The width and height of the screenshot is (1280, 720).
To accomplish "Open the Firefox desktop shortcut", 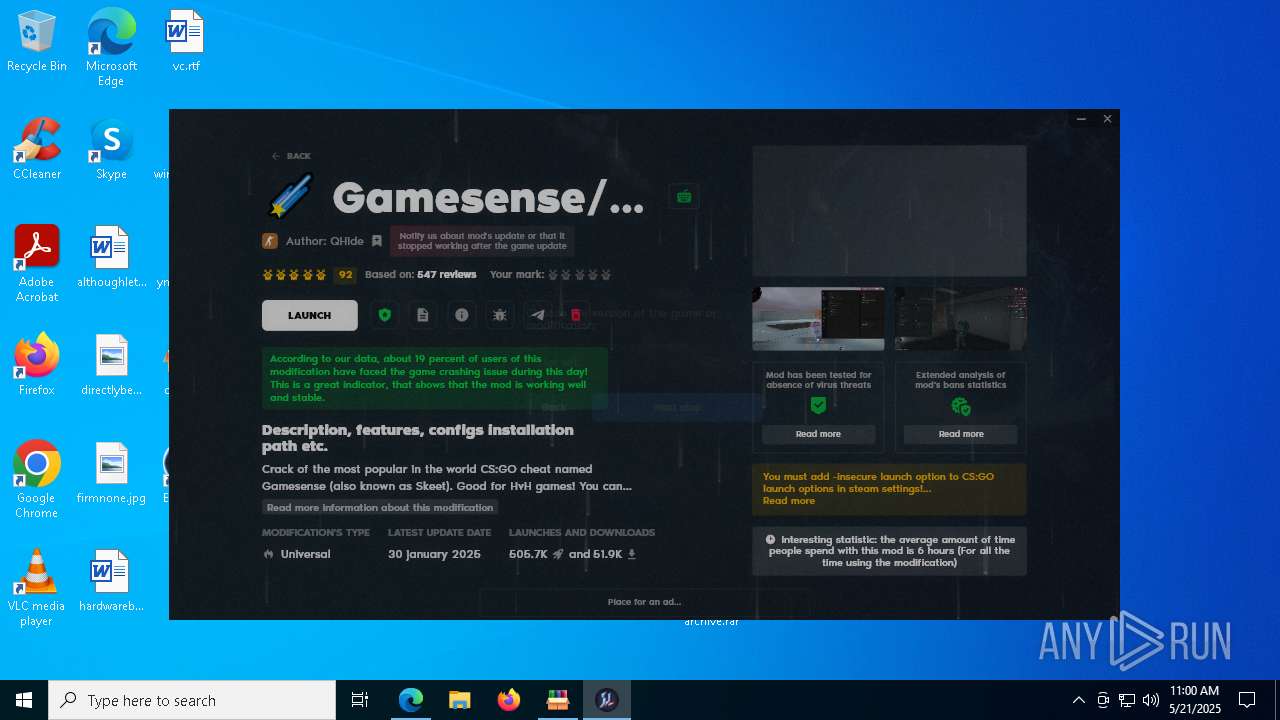I will (37, 365).
